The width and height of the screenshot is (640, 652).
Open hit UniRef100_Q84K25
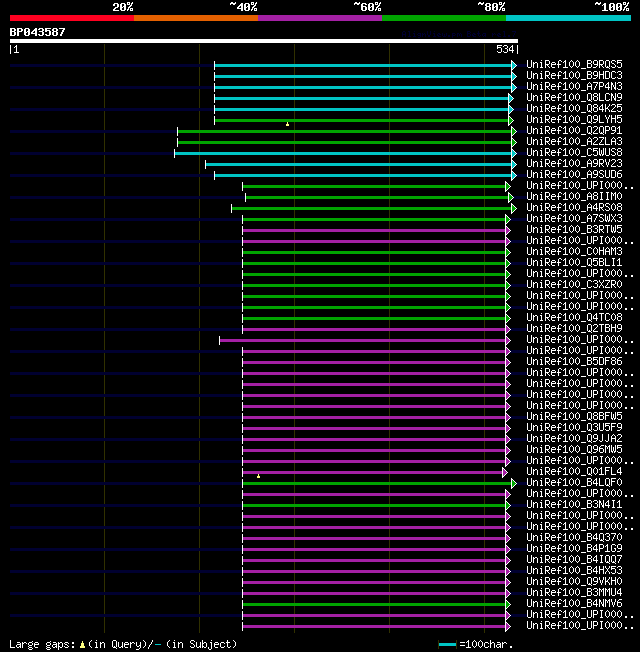point(574,109)
